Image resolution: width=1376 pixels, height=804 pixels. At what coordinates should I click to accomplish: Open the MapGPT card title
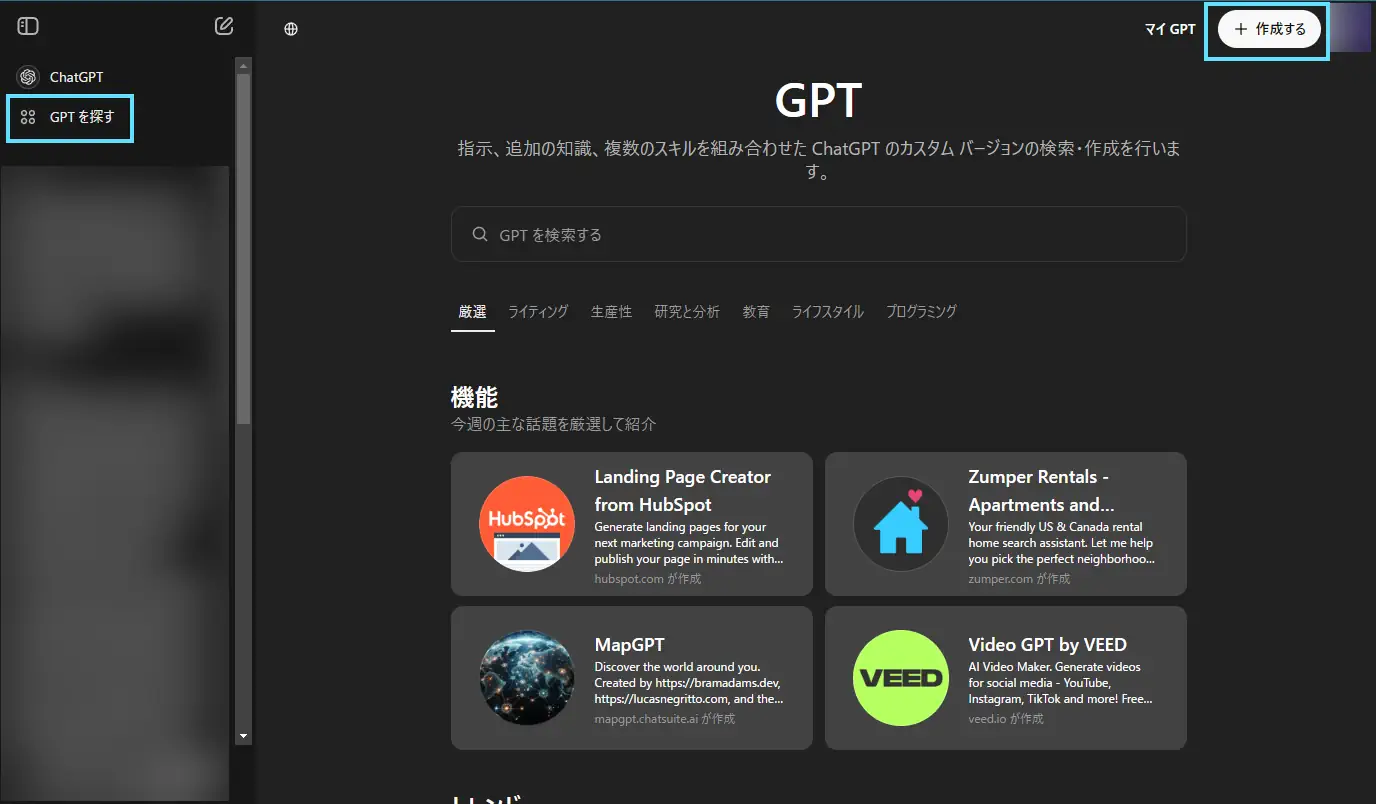tap(629, 644)
